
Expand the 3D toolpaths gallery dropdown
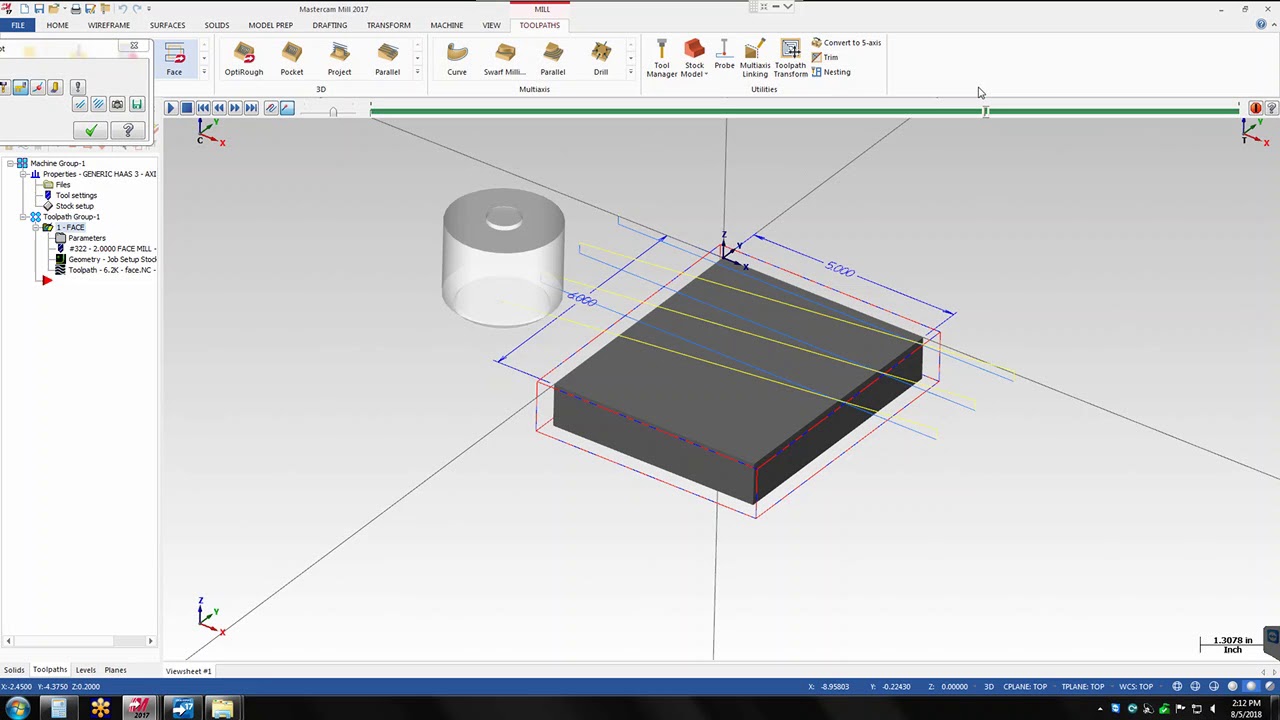click(x=417, y=72)
